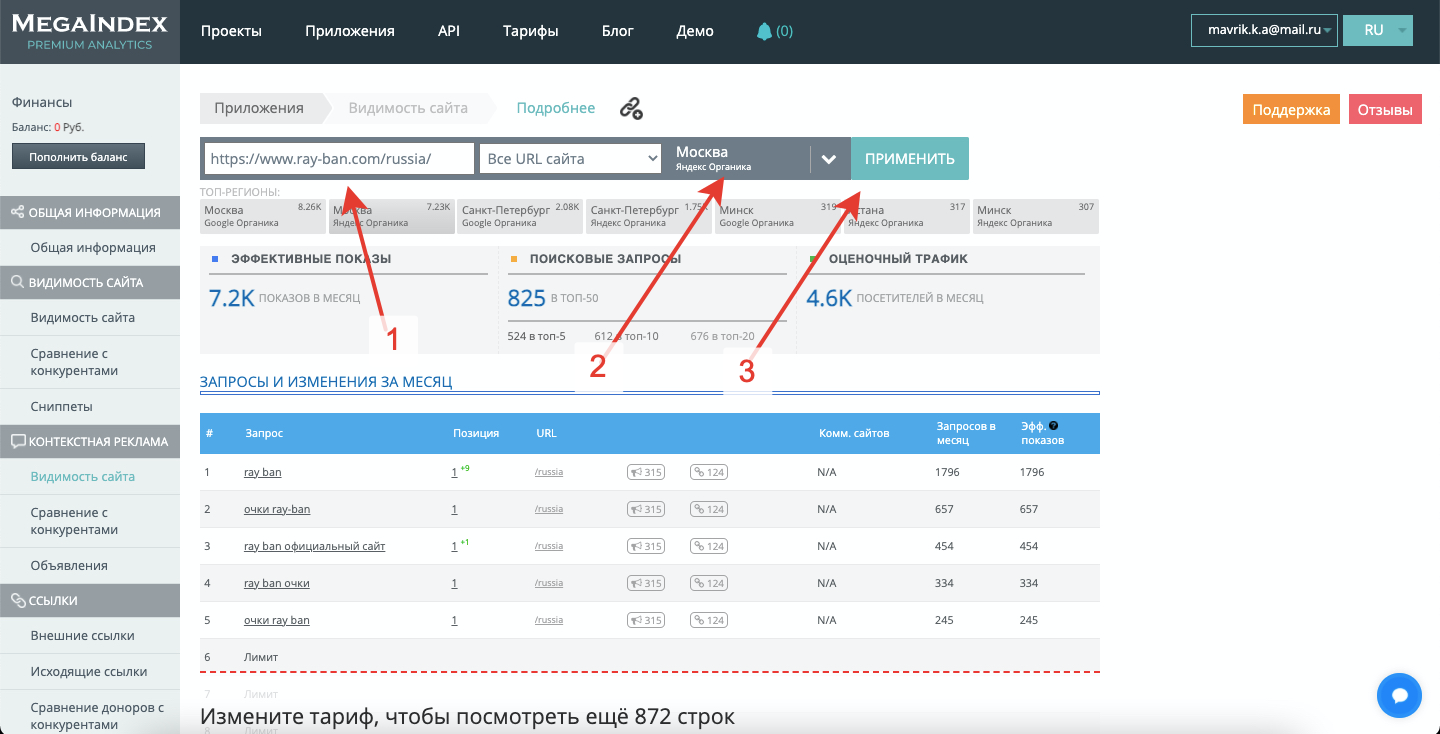Open the notifications bell in the top bar
Screen dimensions: 1440x734
[x=765, y=31]
